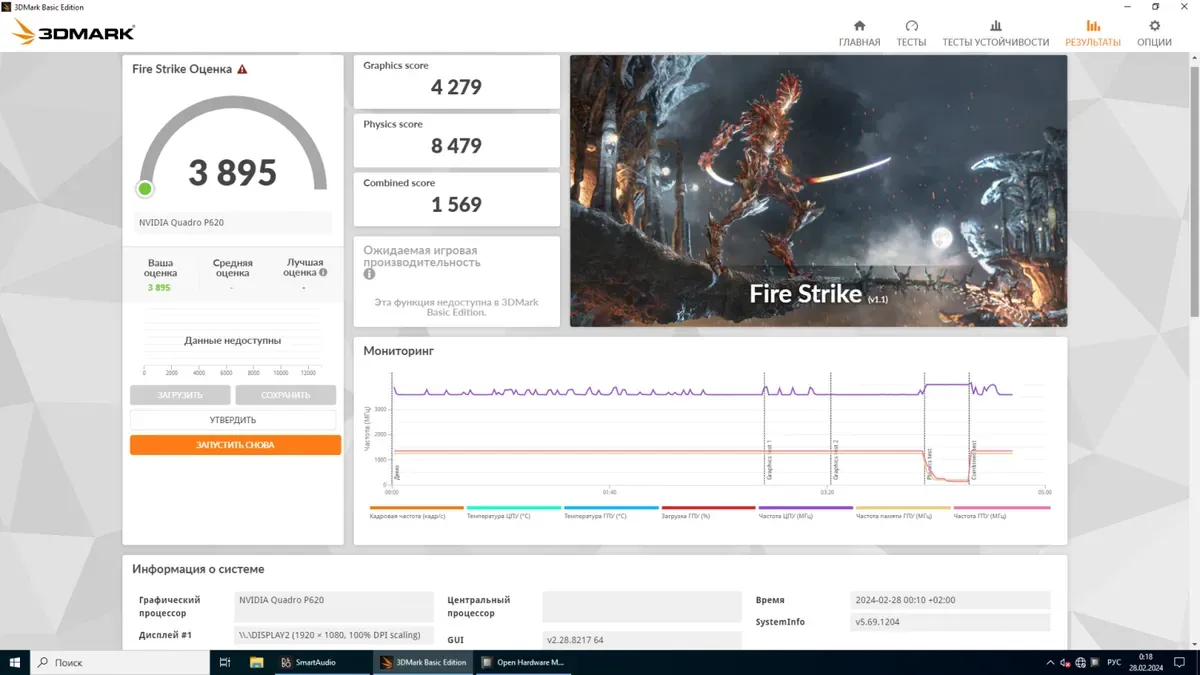This screenshot has width=1200, height=675.
Task: Click the УТВЕРДИТЬ button
Action: tap(233, 420)
